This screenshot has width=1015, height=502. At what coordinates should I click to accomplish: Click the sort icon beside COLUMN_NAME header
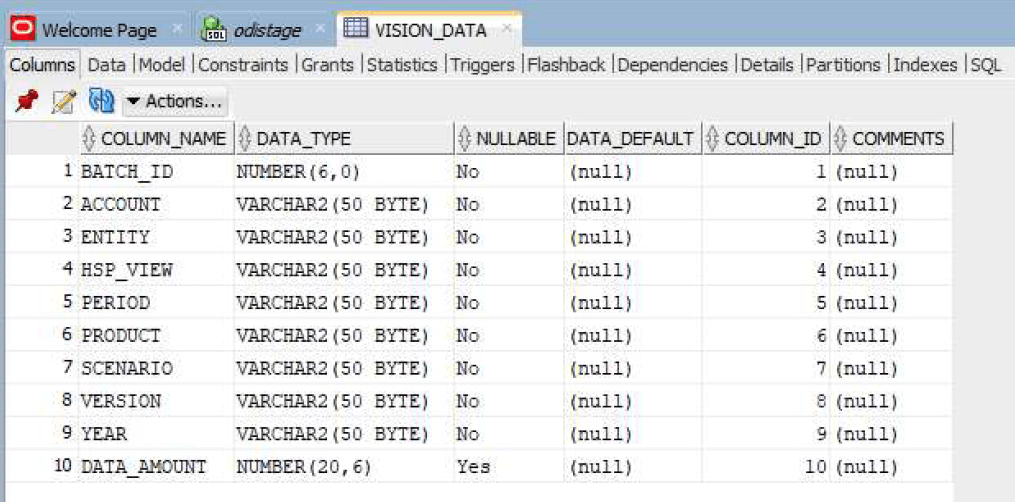89,139
